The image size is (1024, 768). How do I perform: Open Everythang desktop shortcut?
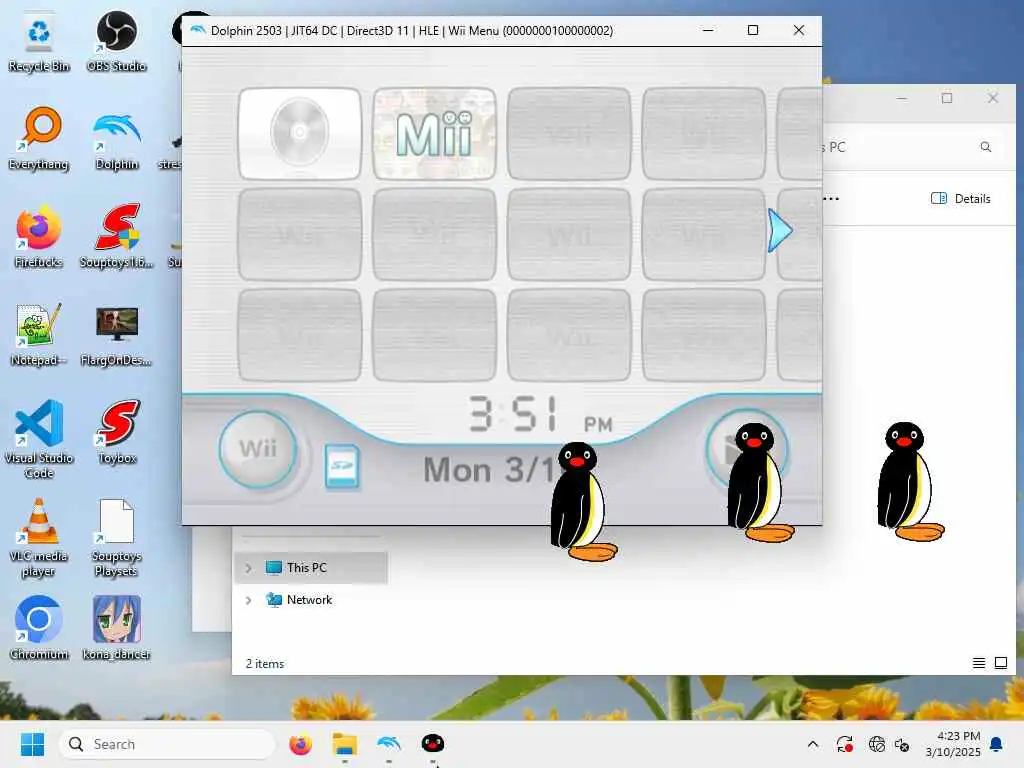click(39, 138)
